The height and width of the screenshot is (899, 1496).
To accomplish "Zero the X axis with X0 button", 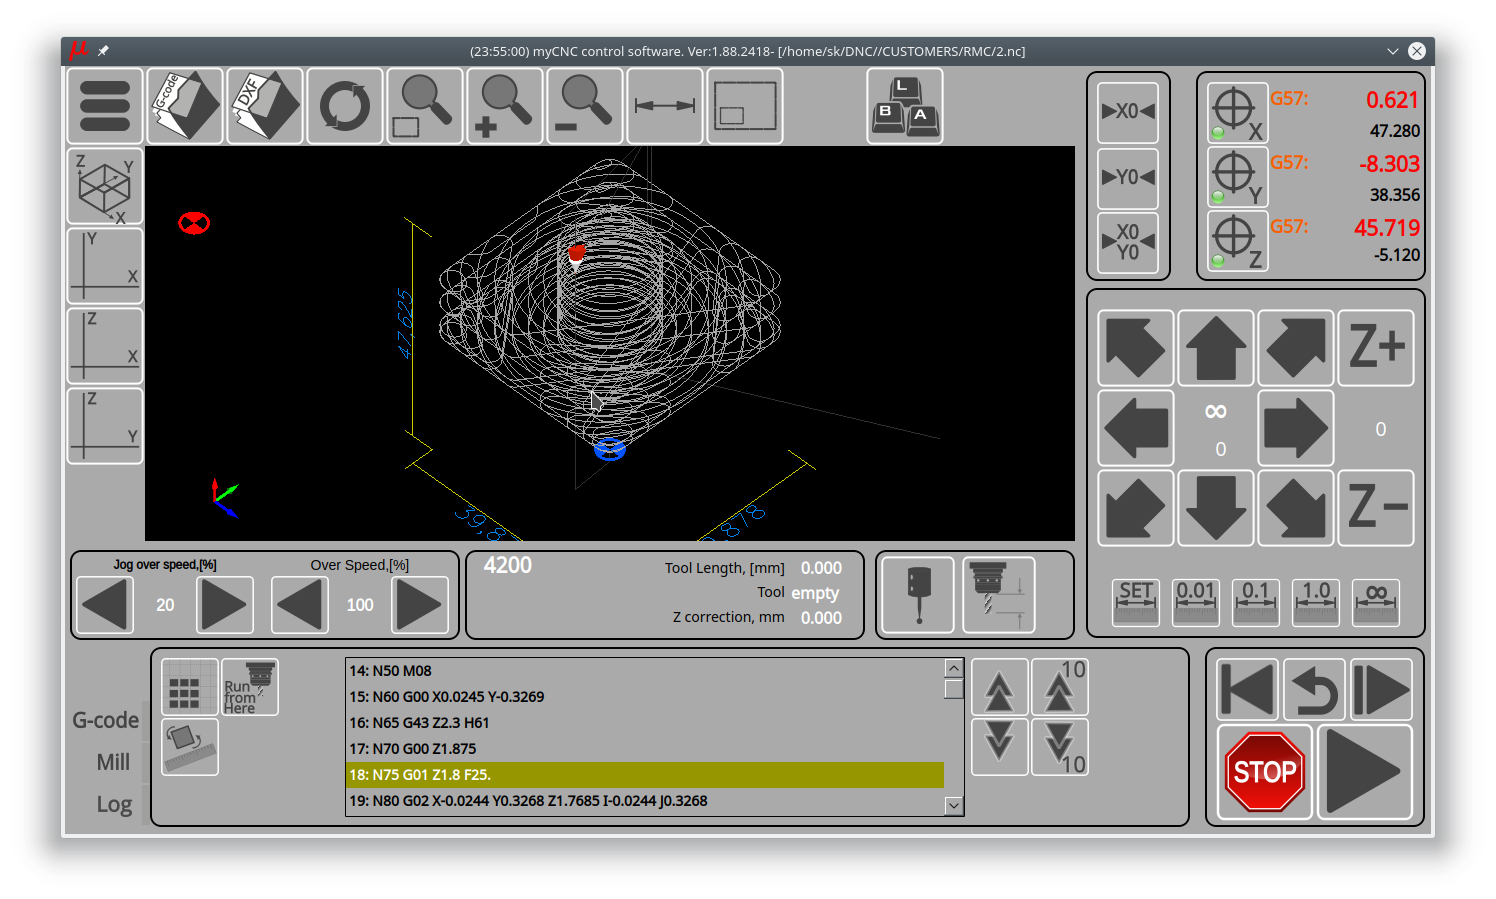I will (1128, 112).
